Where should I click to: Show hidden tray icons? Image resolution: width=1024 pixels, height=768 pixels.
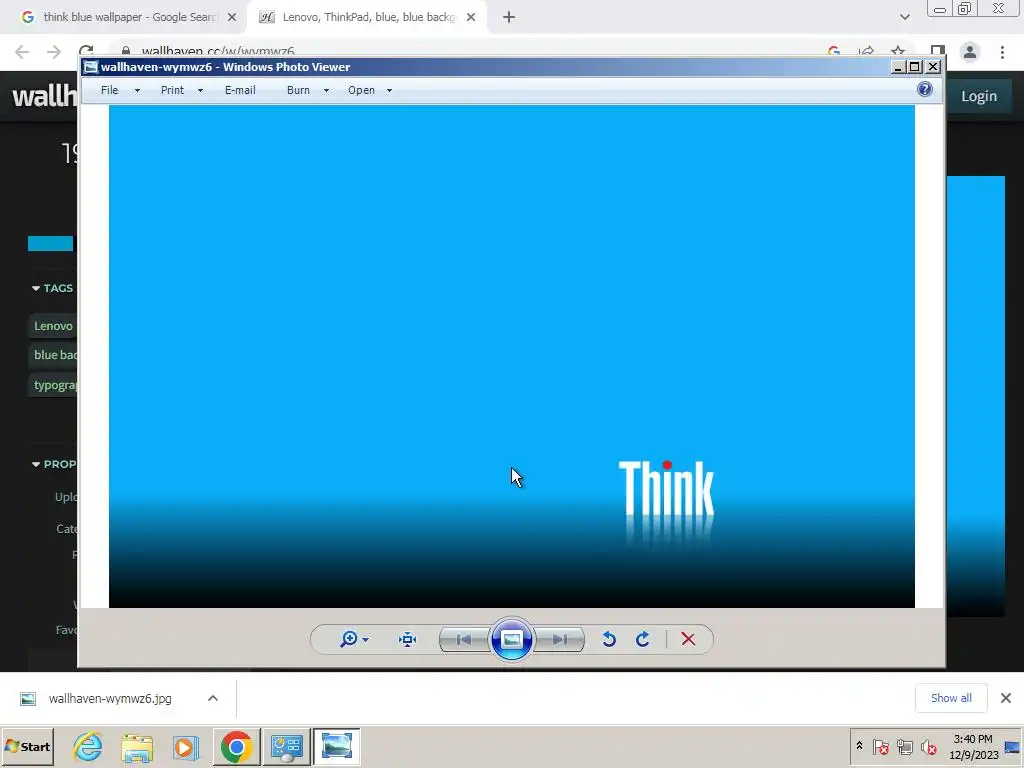[x=859, y=746]
